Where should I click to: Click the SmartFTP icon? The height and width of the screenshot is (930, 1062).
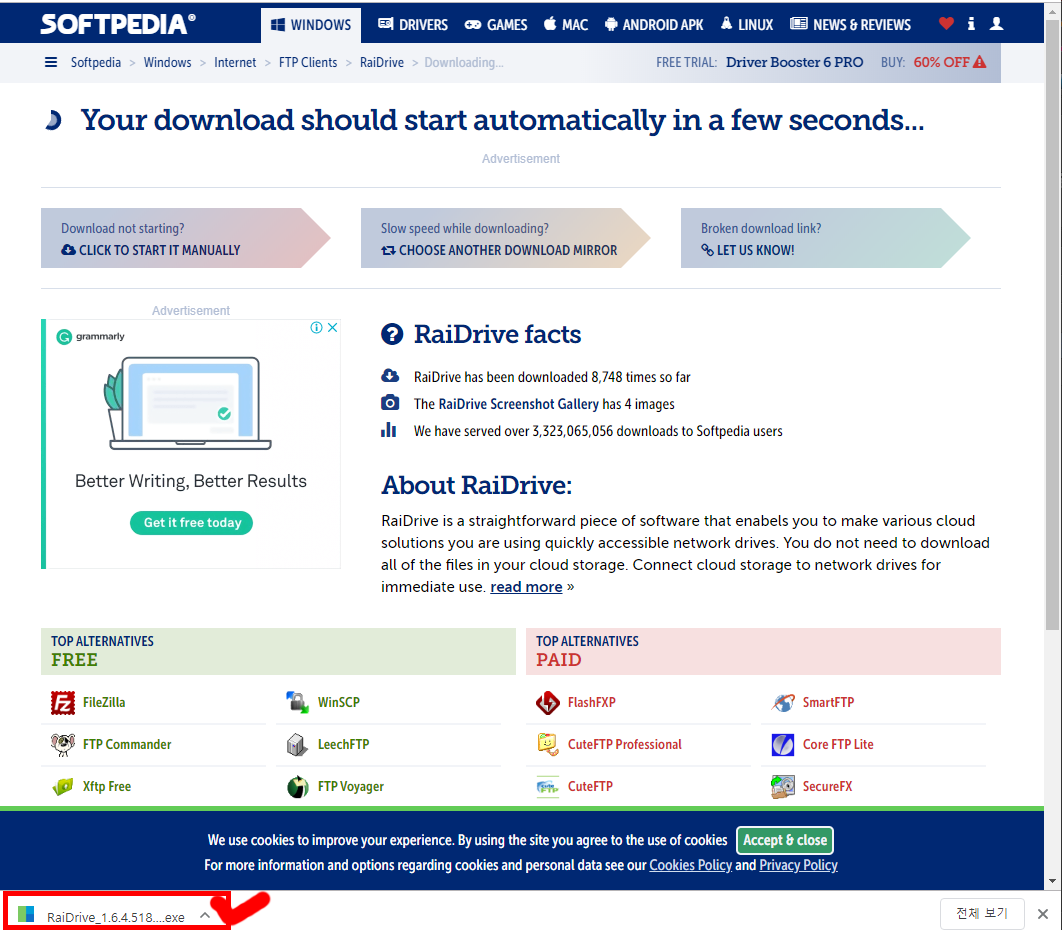(783, 702)
